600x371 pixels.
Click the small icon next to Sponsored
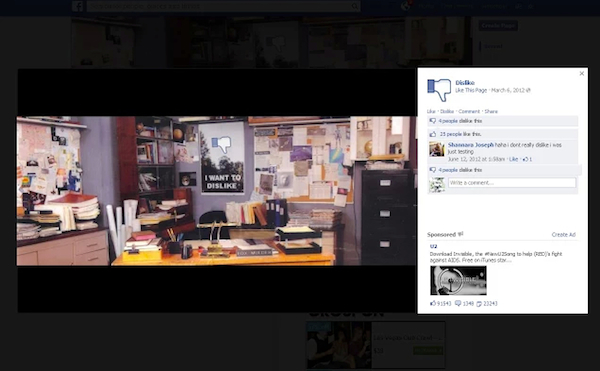pyautogui.click(x=460, y=234)
